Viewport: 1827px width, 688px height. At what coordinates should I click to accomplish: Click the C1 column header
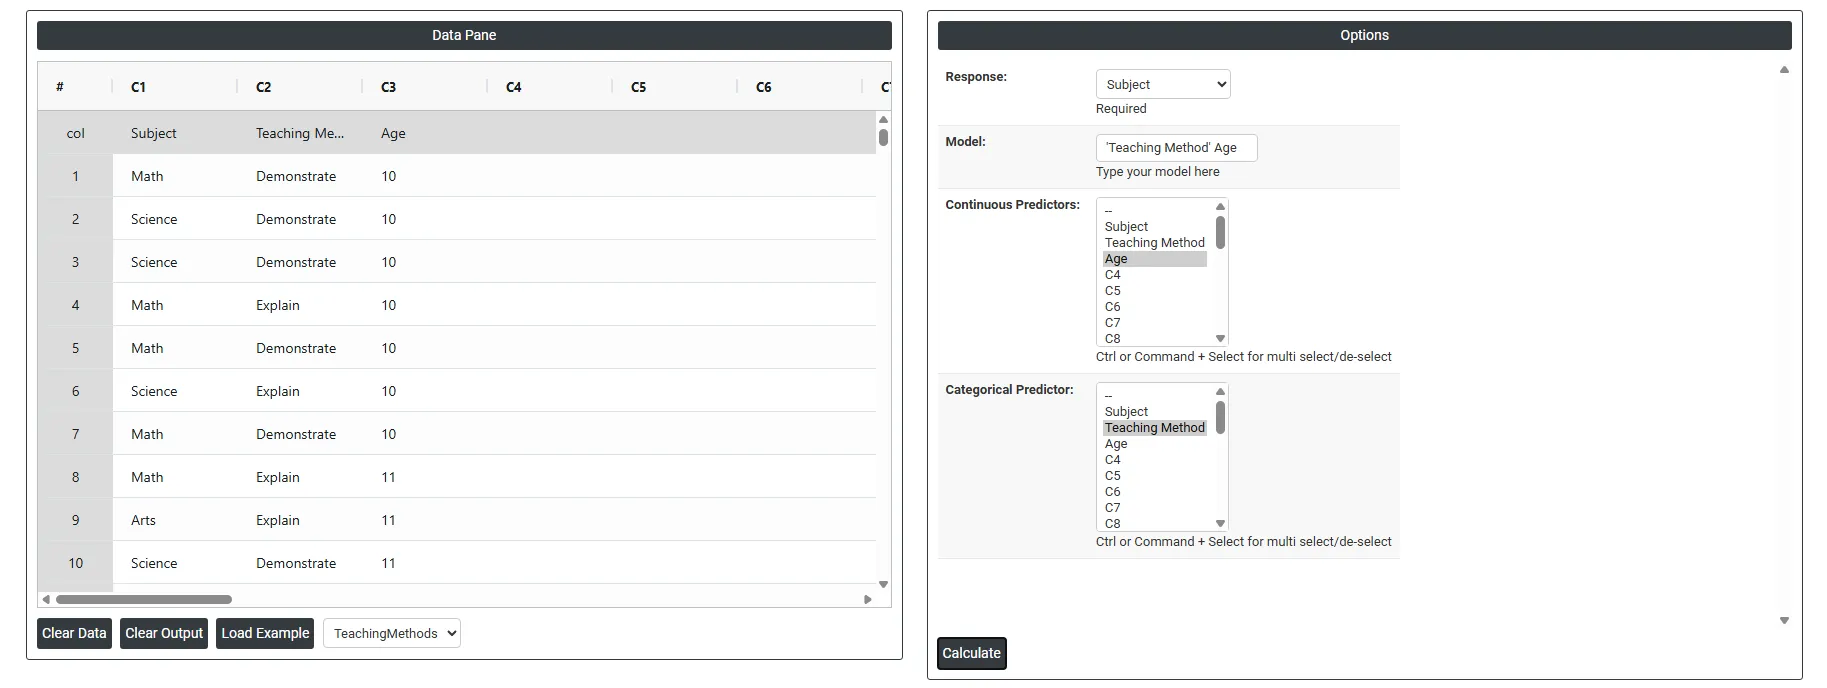coord(175,87)
